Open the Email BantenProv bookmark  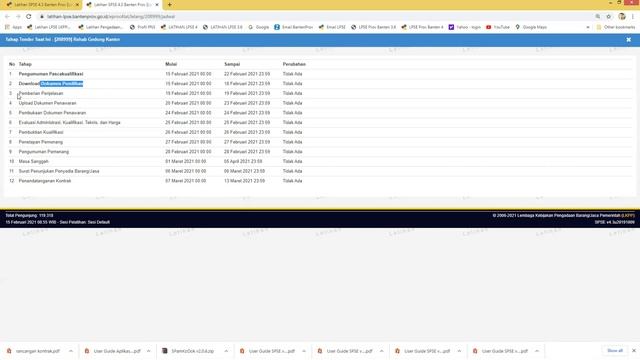[x=293, y=27]
